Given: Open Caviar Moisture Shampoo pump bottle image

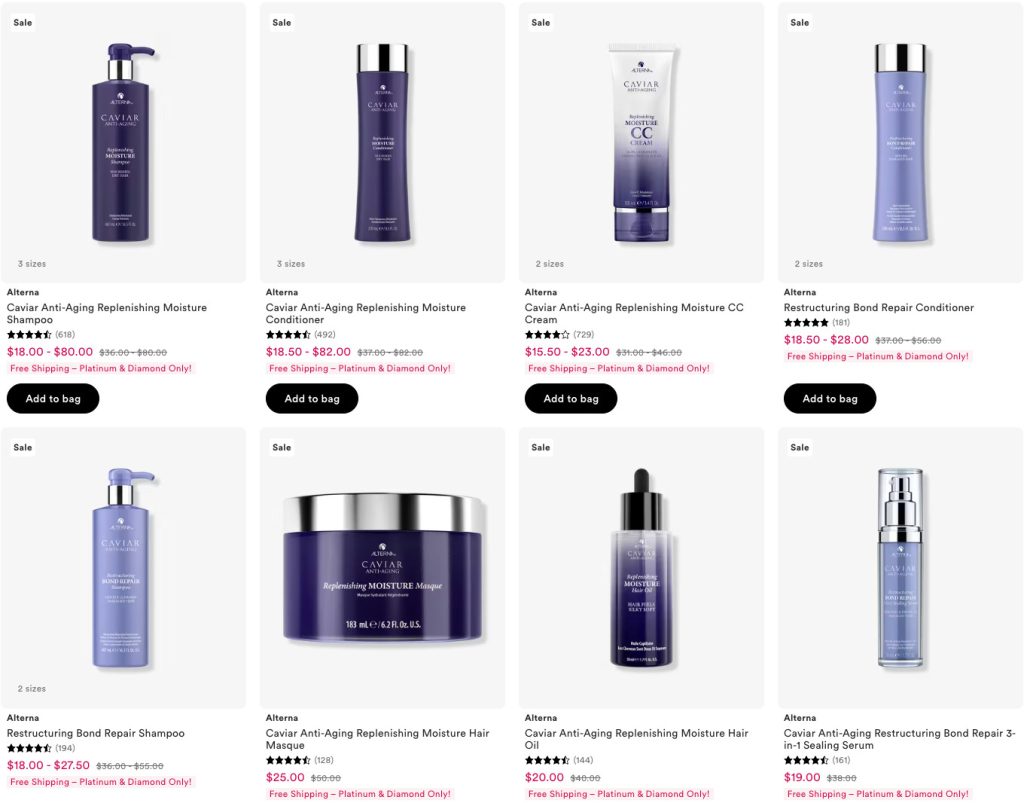Looking at the screenshot, I should 123,142.
